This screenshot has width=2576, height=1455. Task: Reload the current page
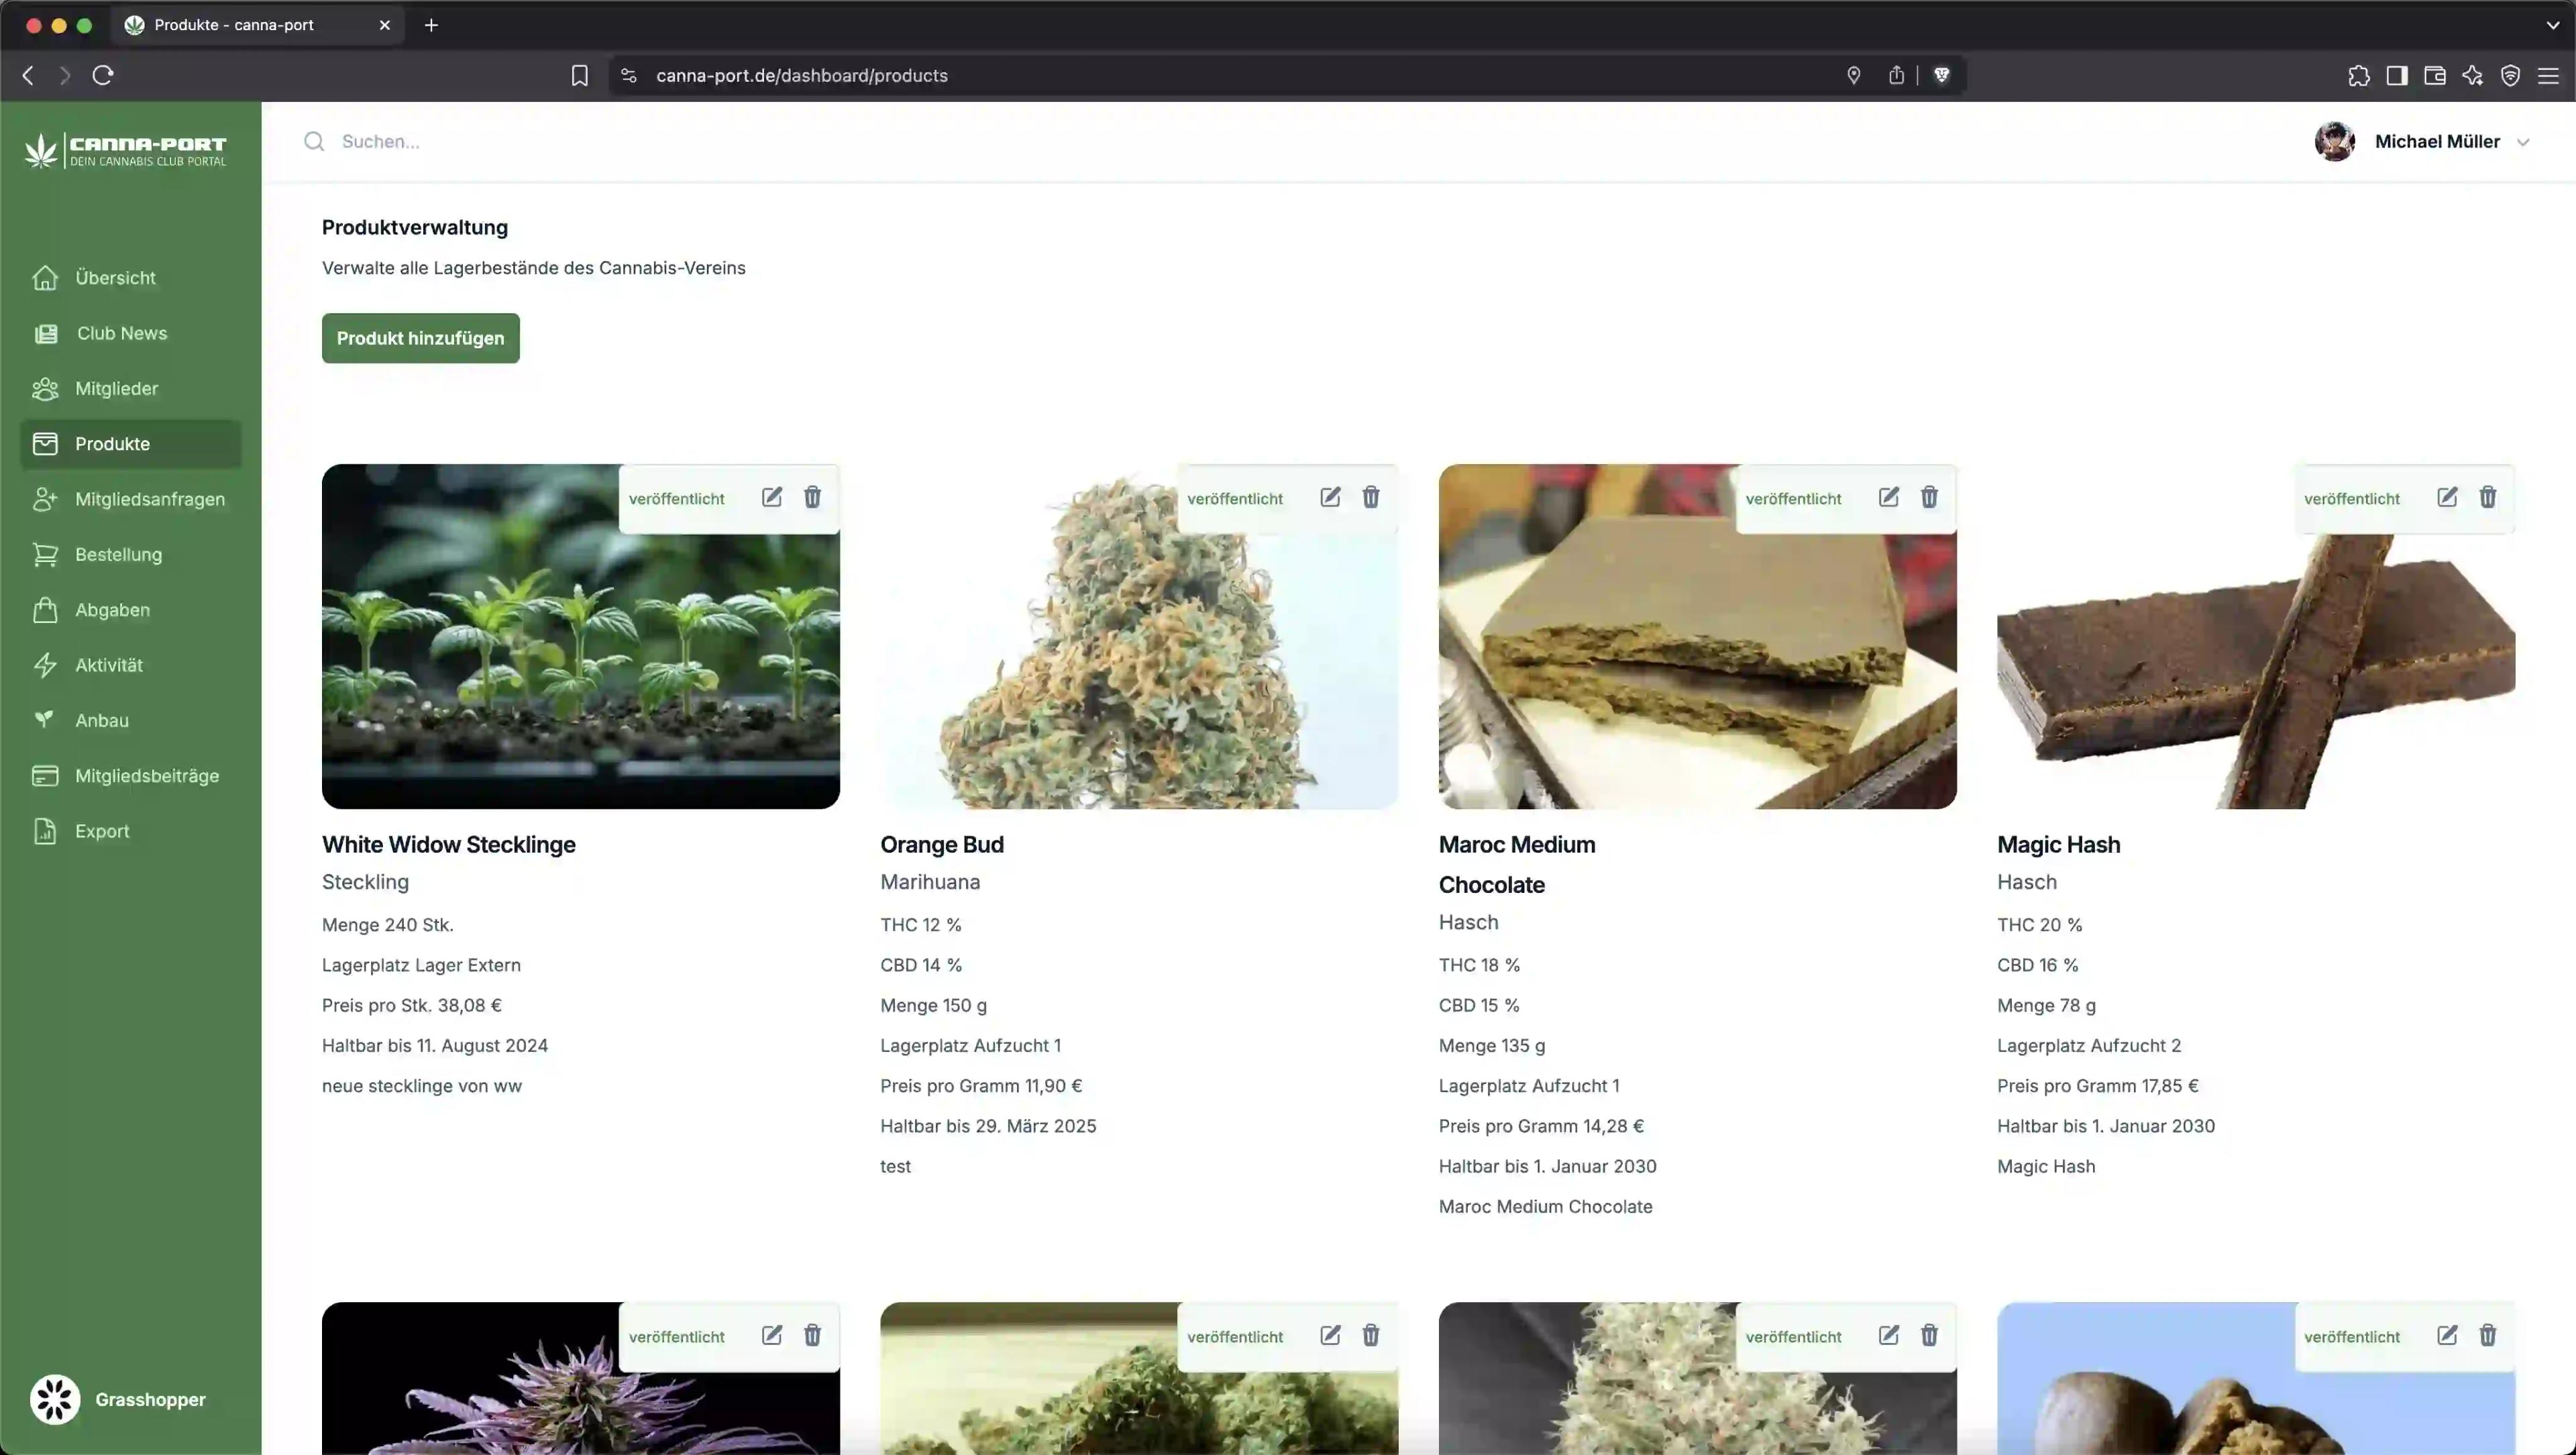tap(103, 75)
